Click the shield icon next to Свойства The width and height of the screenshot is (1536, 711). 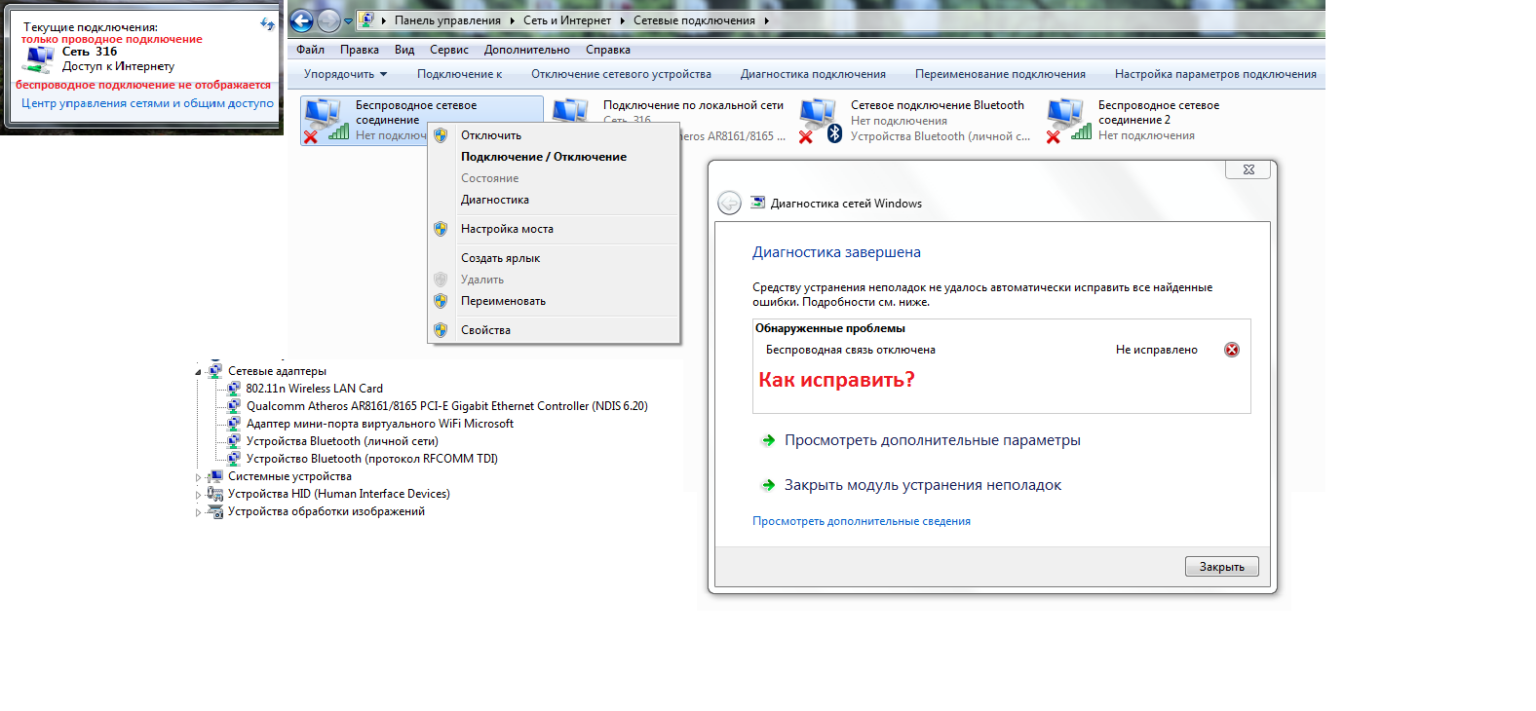point(440,330)
